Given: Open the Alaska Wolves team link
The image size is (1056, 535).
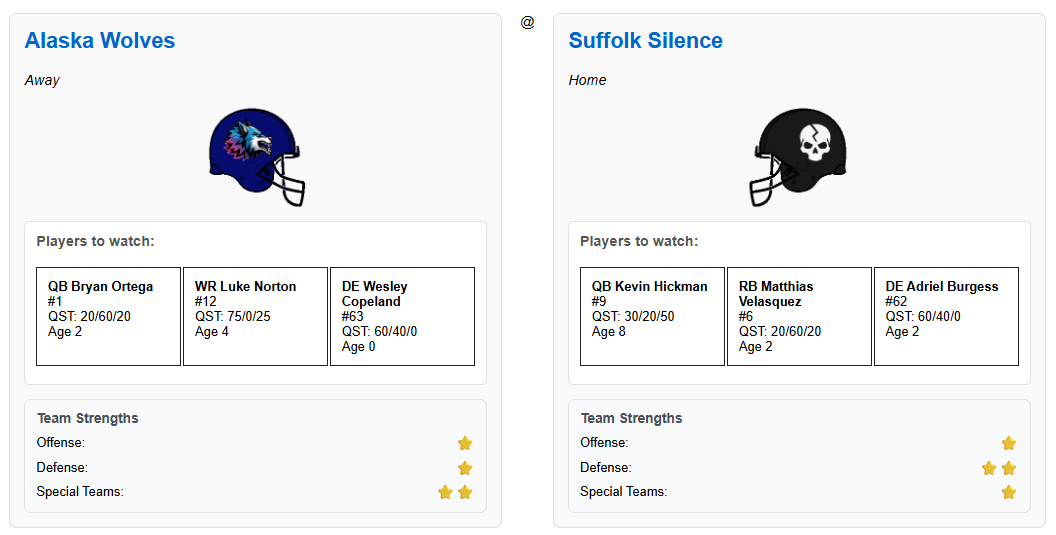Looking at the screenshot, I should point(100,41).
